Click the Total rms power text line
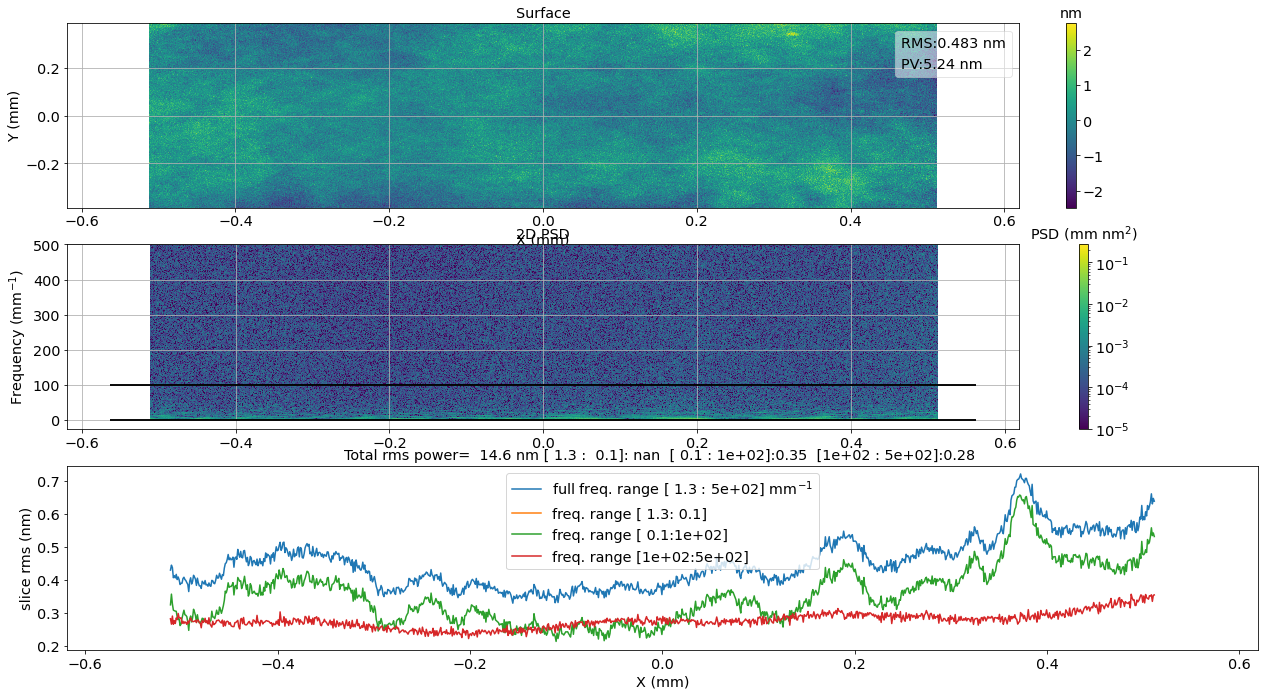This screenshot has width=1264, height=696. coord(659,455)
